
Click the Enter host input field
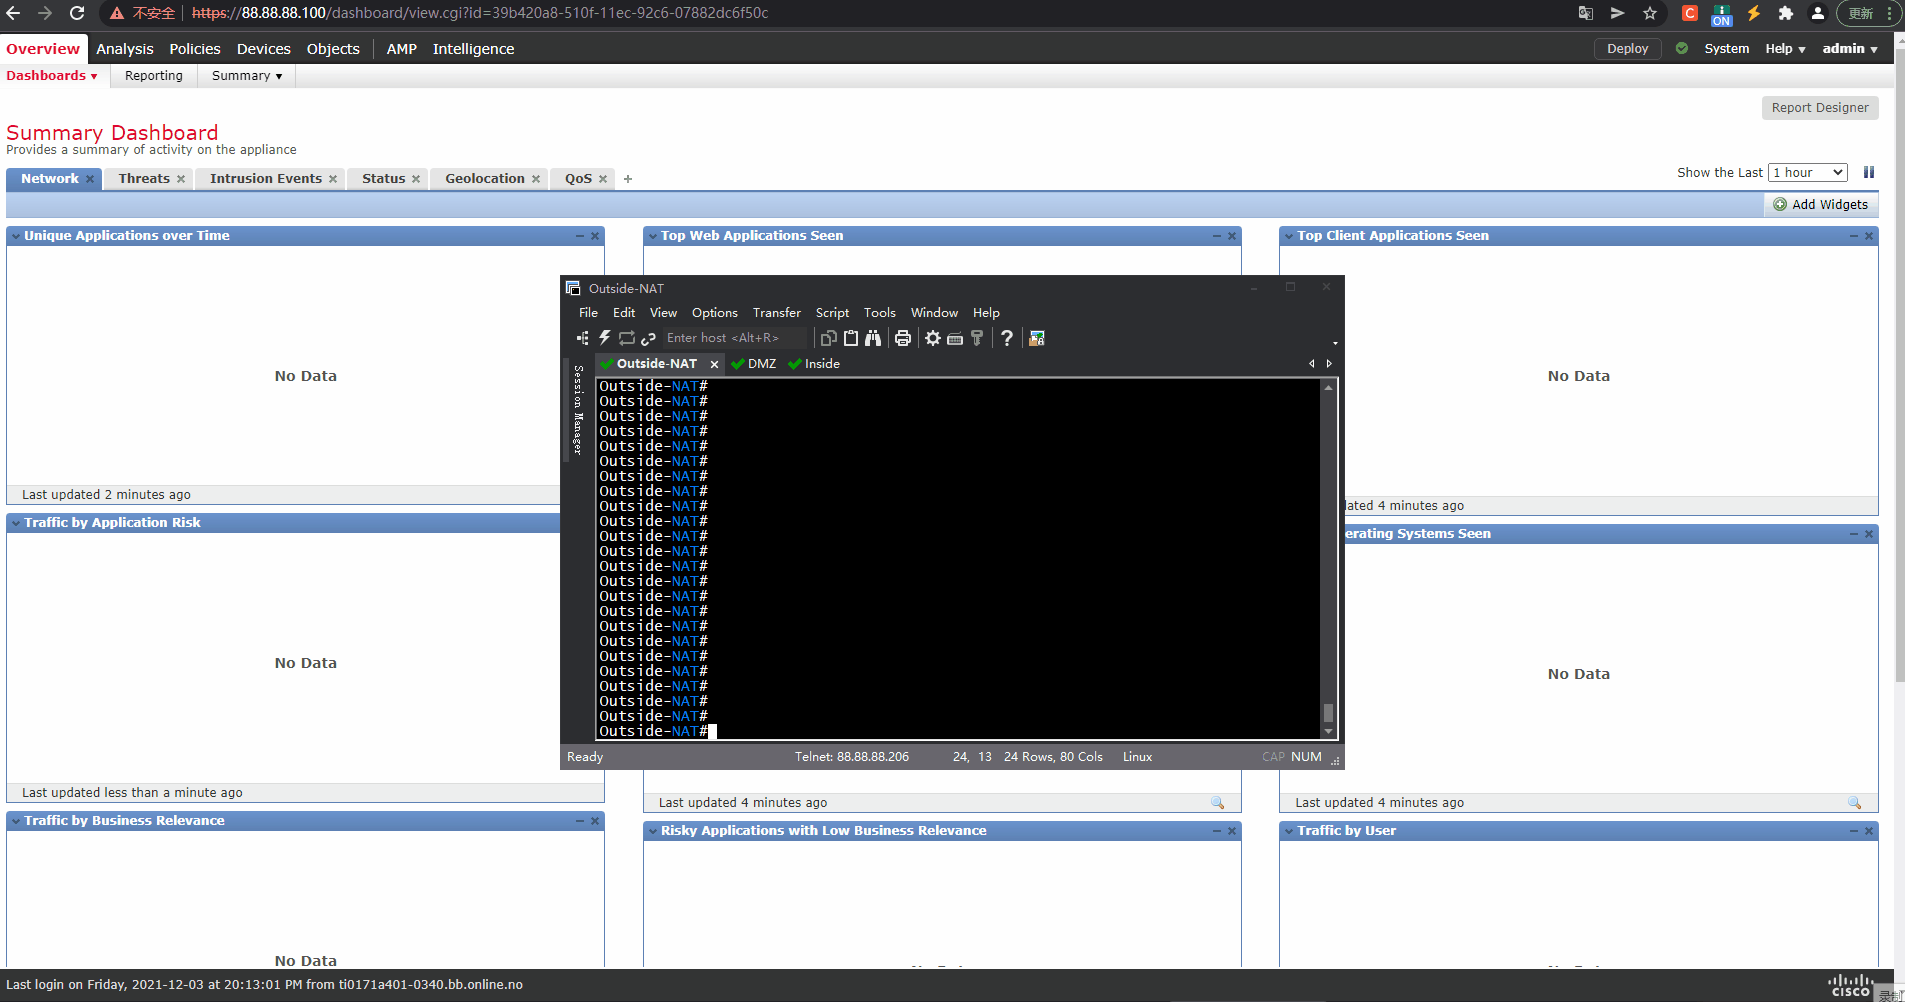pyautogui.click(x=734, y=338)
